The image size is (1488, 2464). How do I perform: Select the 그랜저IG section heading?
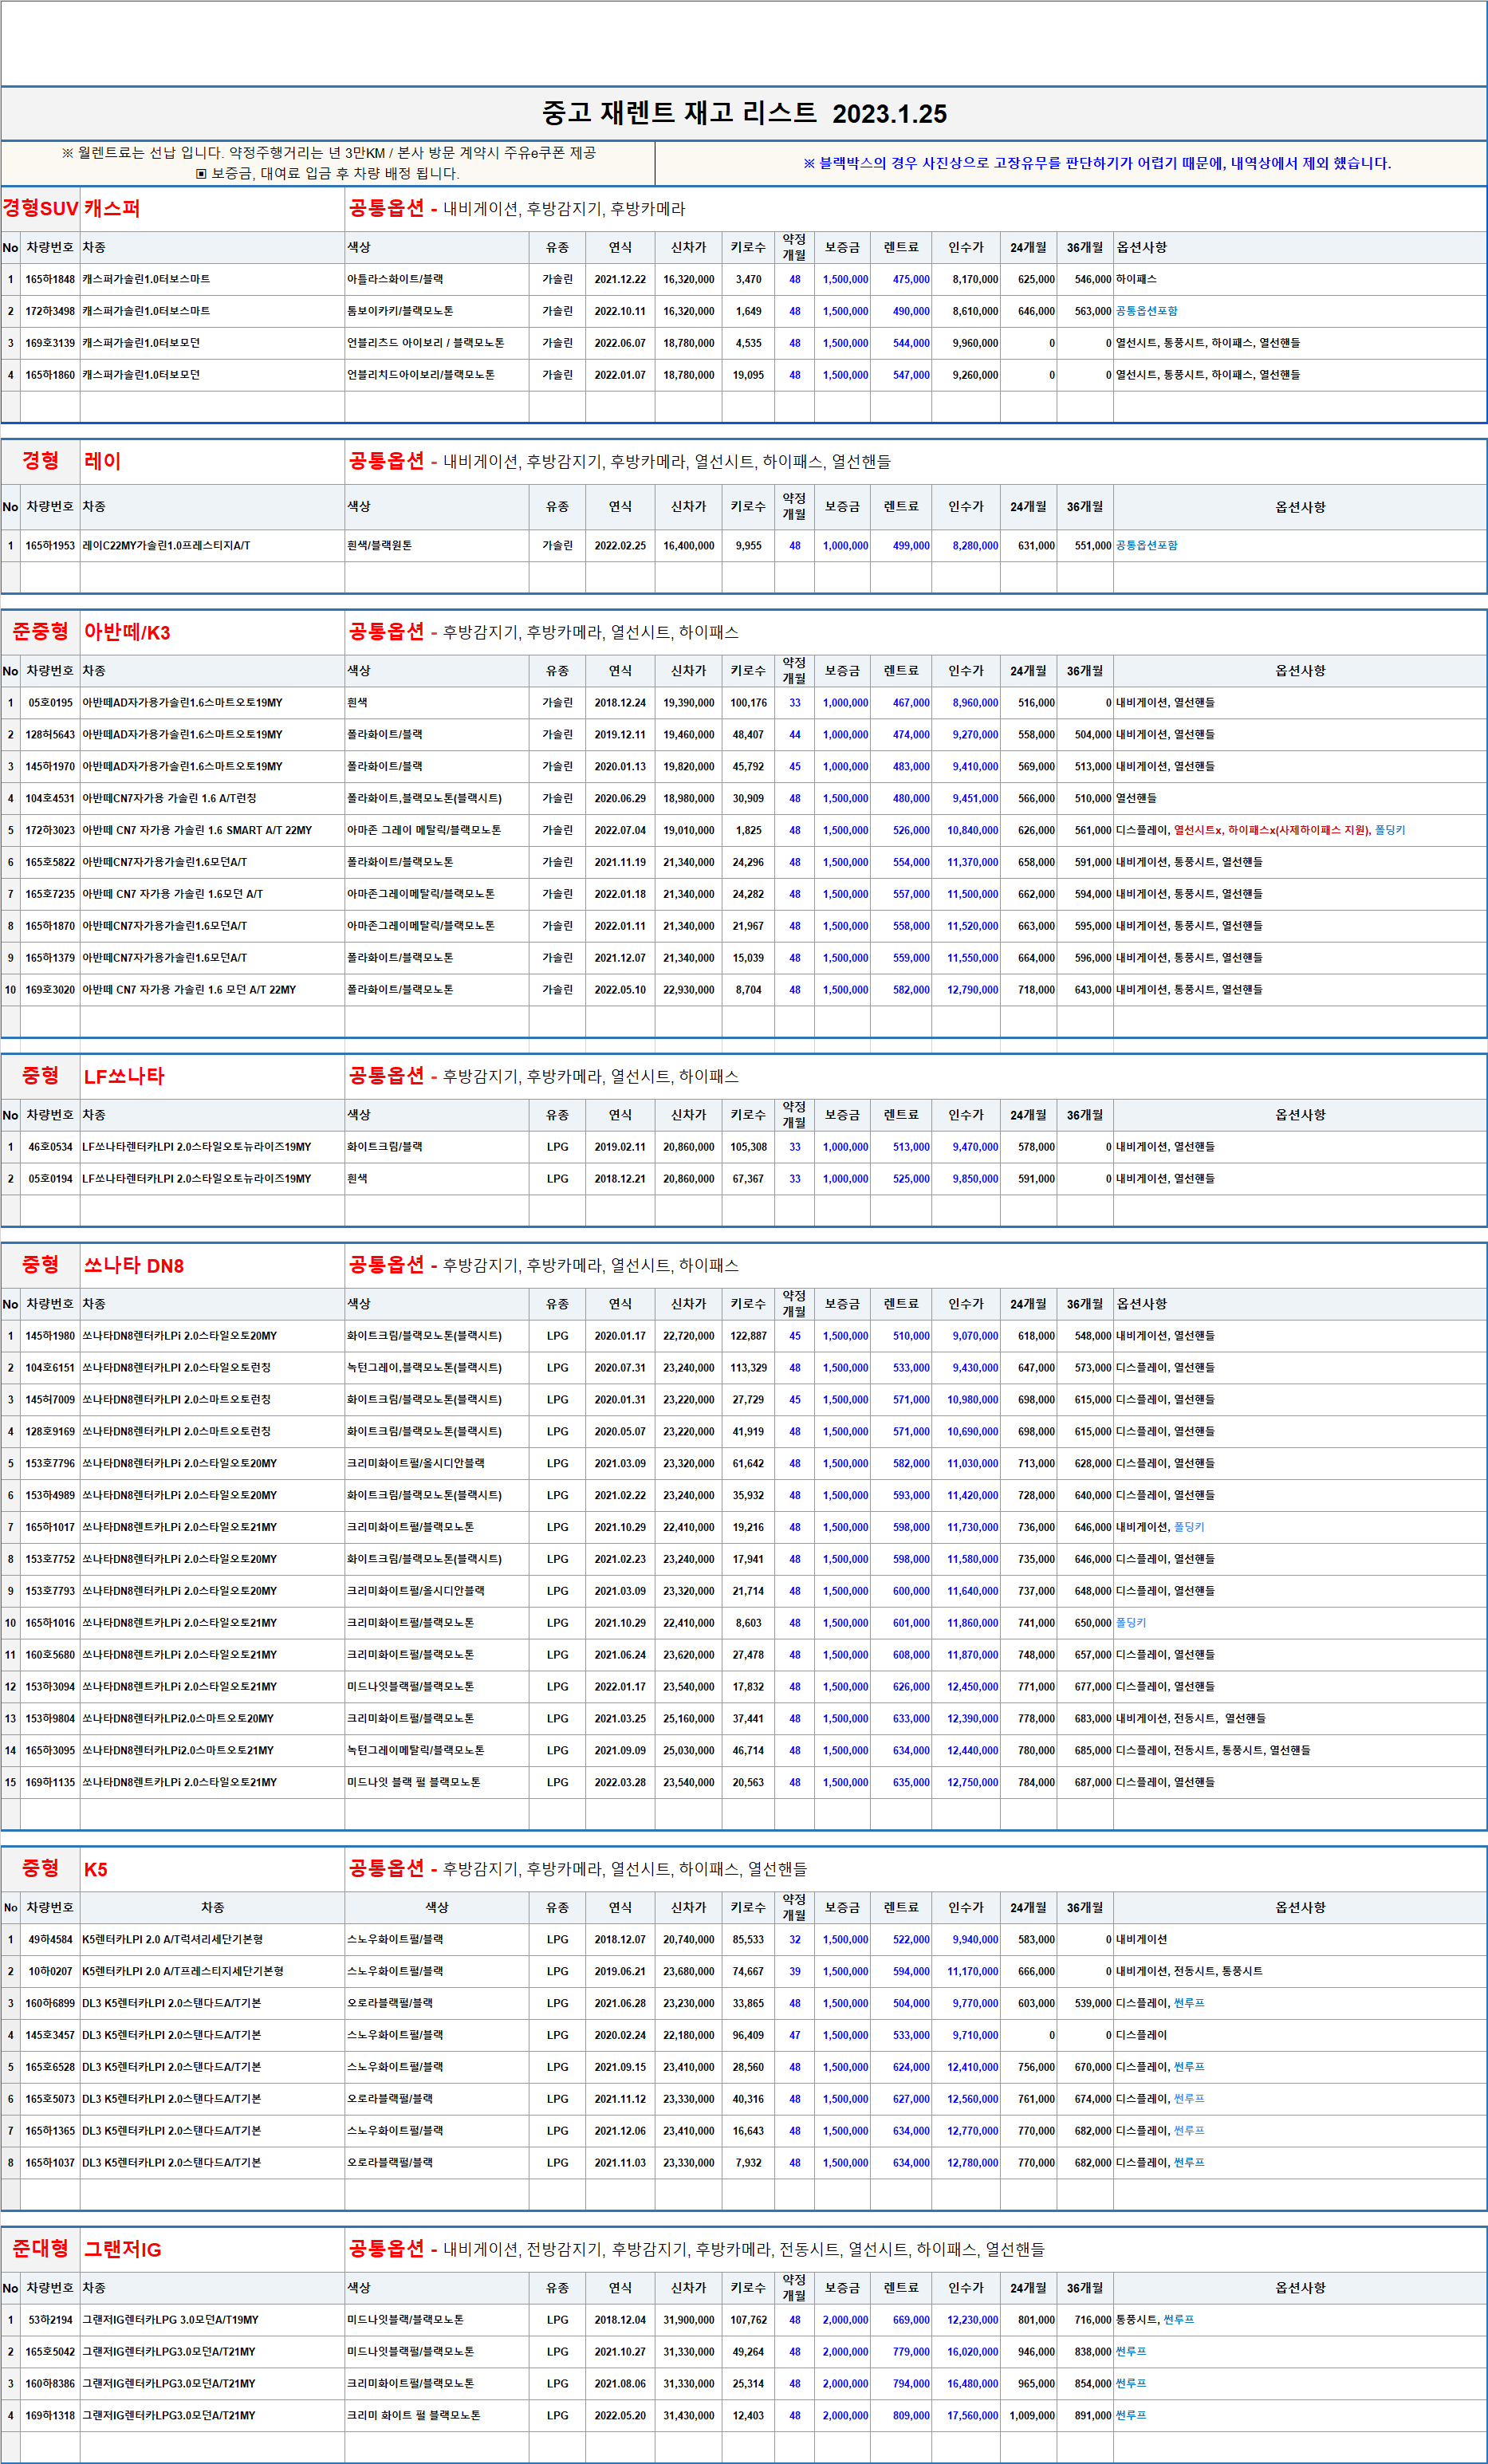click(122, 2249)
